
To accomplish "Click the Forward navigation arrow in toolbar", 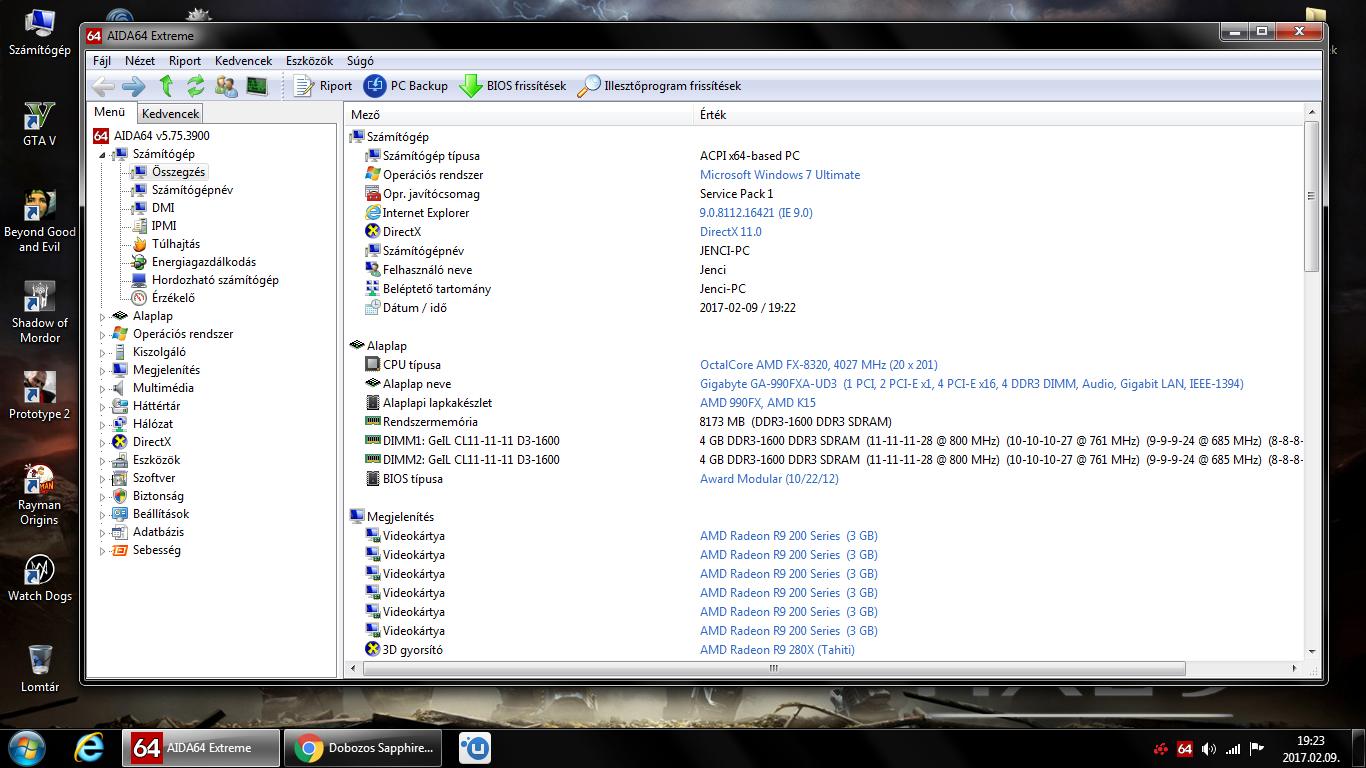I will pyautogui.click(x=134, y=86).
